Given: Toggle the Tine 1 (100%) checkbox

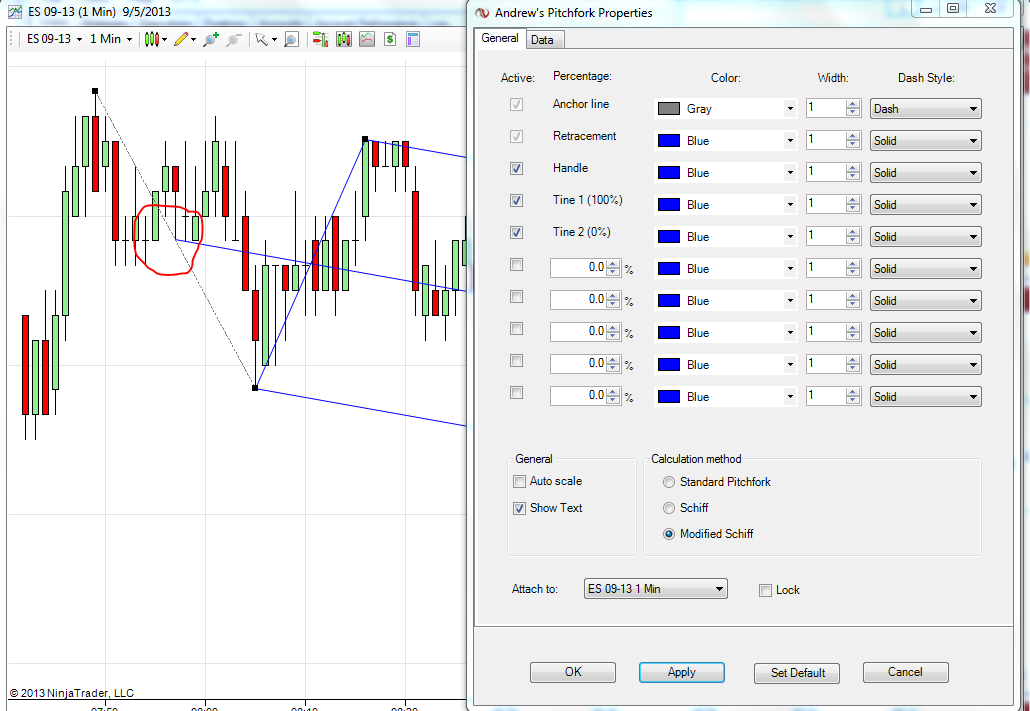Looking at the screenshot, I should pos(516,200).
